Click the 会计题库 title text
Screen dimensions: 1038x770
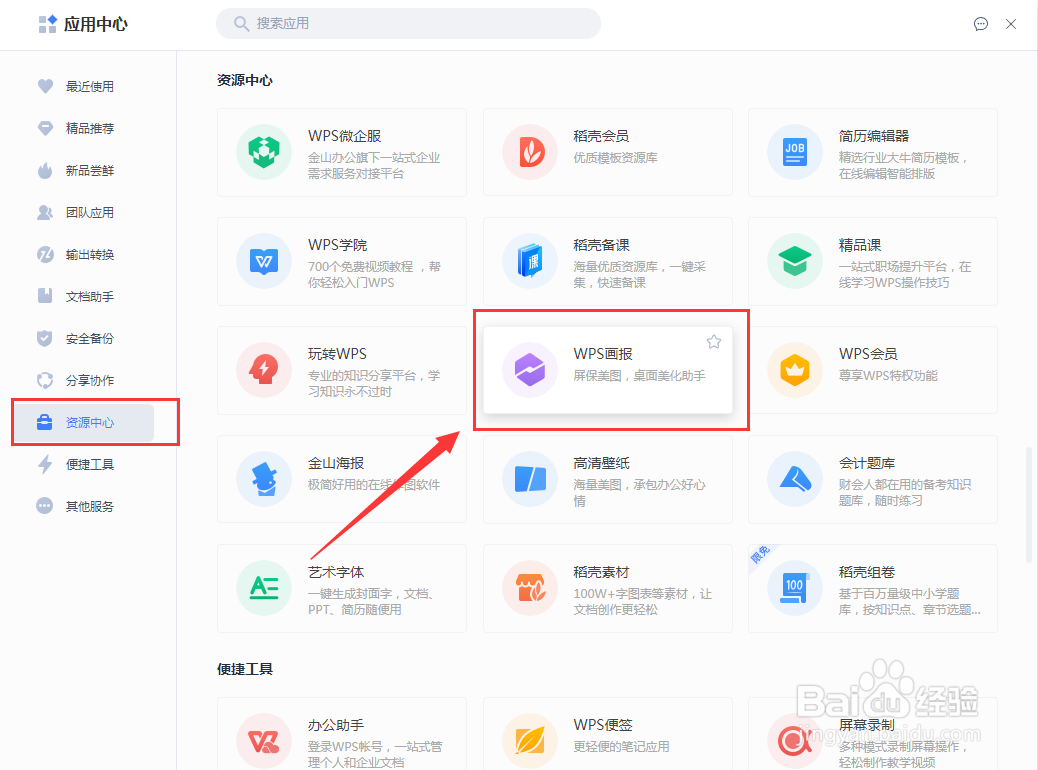pos(867,463)
